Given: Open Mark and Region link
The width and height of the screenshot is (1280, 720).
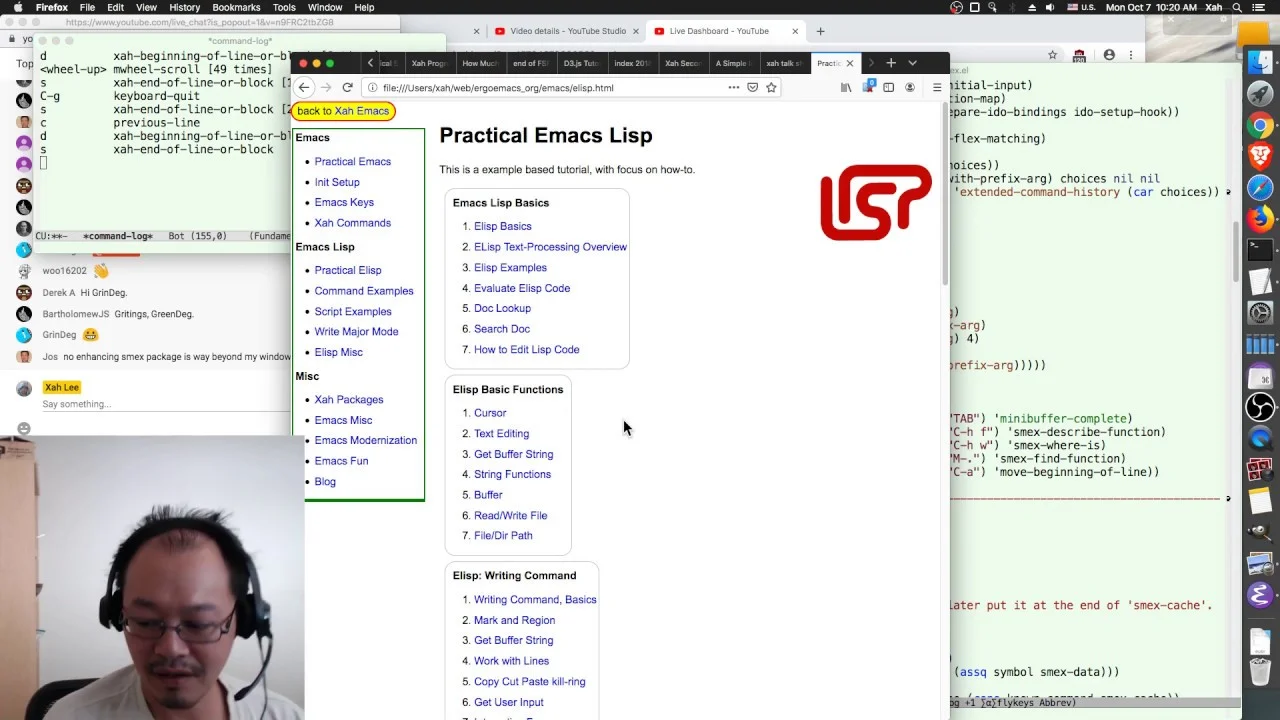Looking at the screenshot, I should click(x=514, y=620).
